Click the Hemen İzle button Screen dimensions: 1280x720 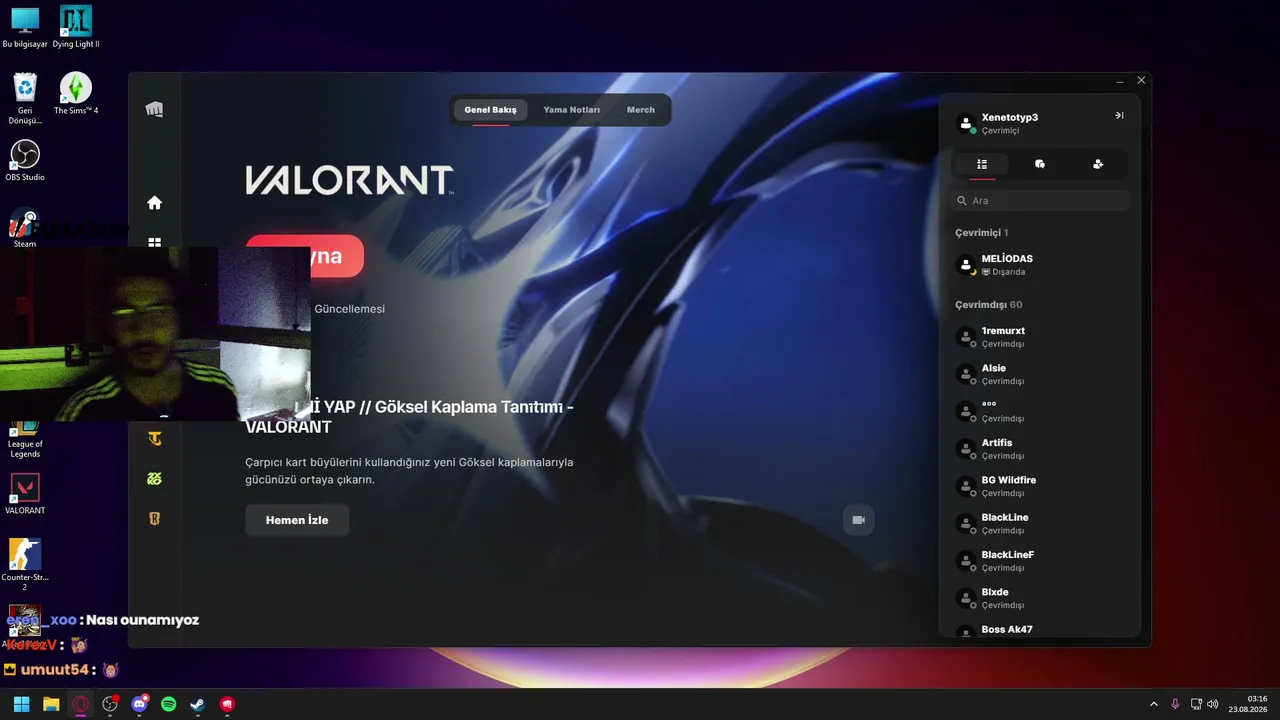(297, 520)
